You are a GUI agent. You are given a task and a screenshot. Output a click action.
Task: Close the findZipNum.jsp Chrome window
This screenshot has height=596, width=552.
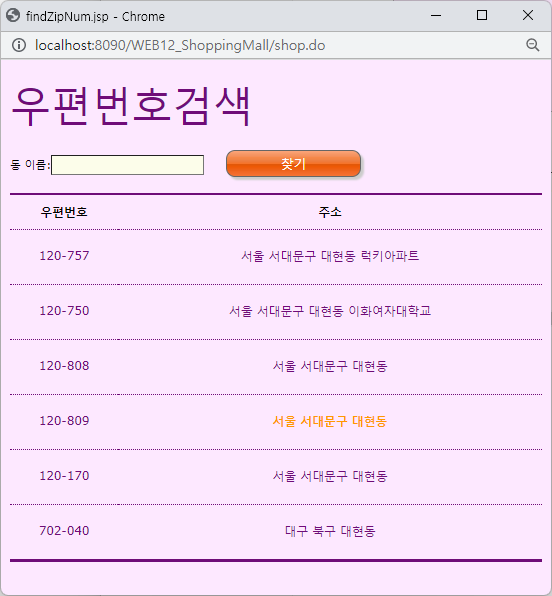[528, 16]
